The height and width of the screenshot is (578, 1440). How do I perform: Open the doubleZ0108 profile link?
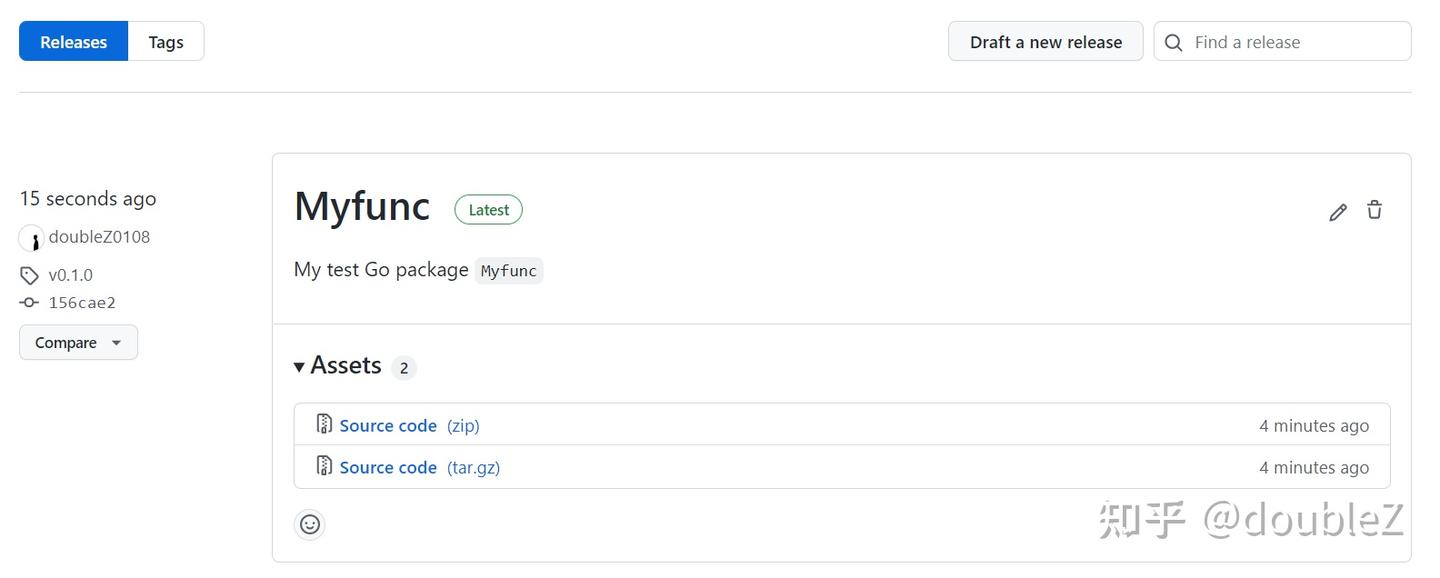coord(99,237)
